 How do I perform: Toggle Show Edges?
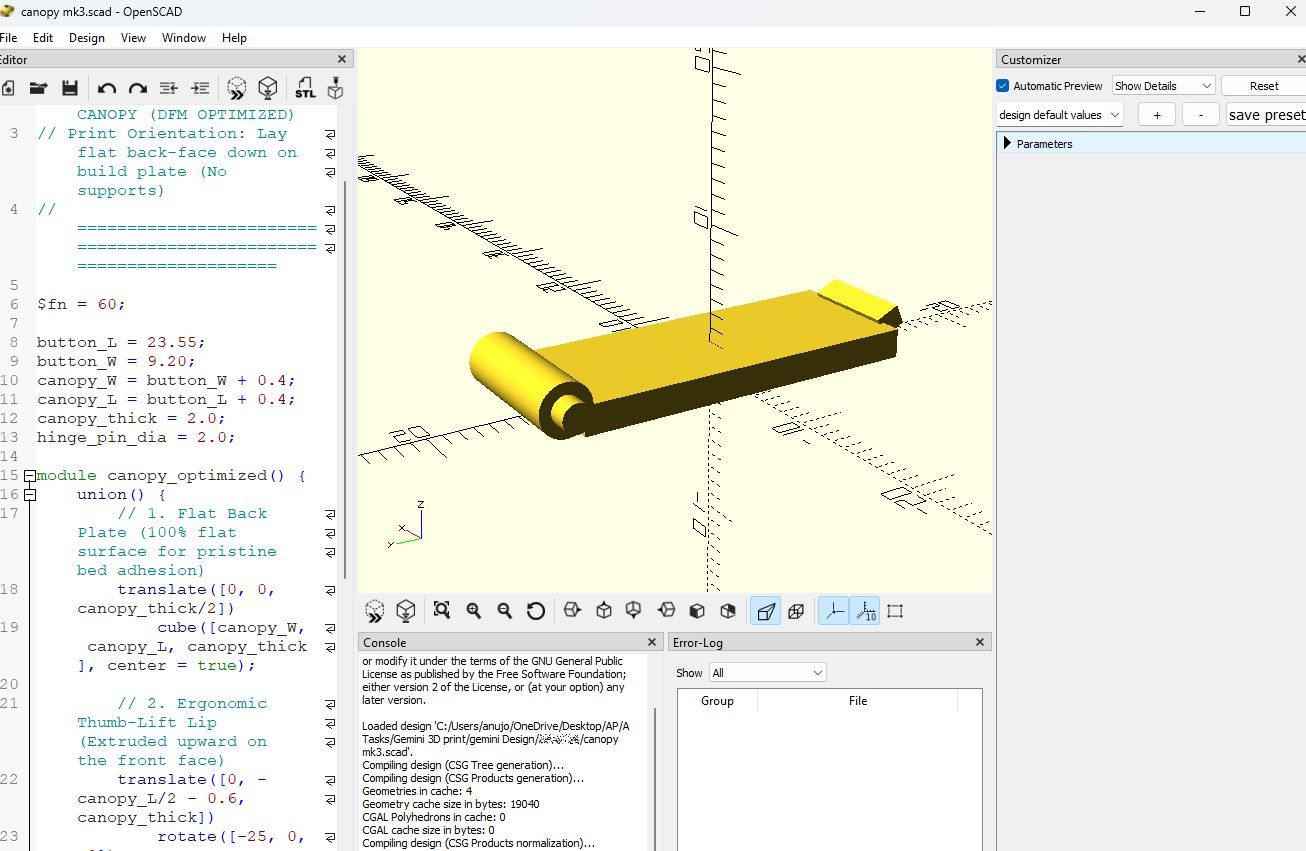pos(896,611)
